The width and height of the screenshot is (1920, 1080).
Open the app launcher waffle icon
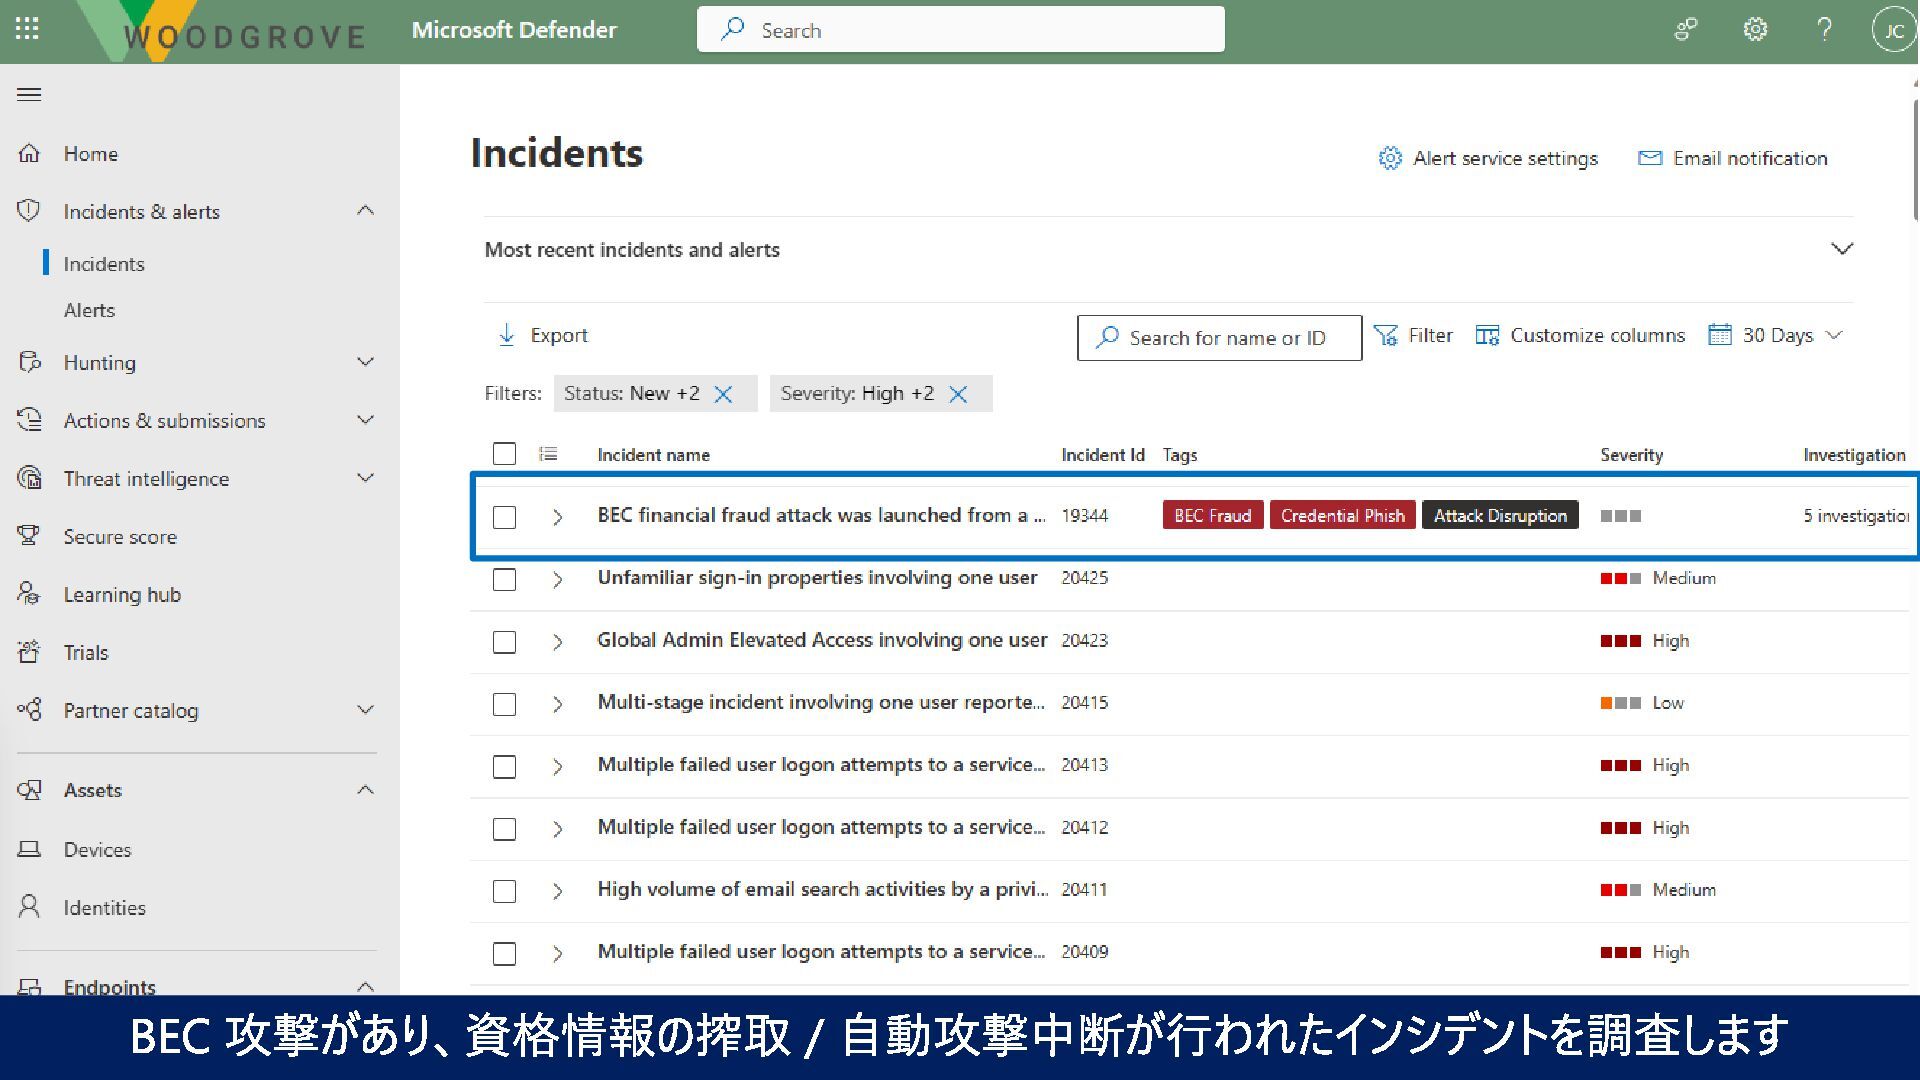pos(27,29)
